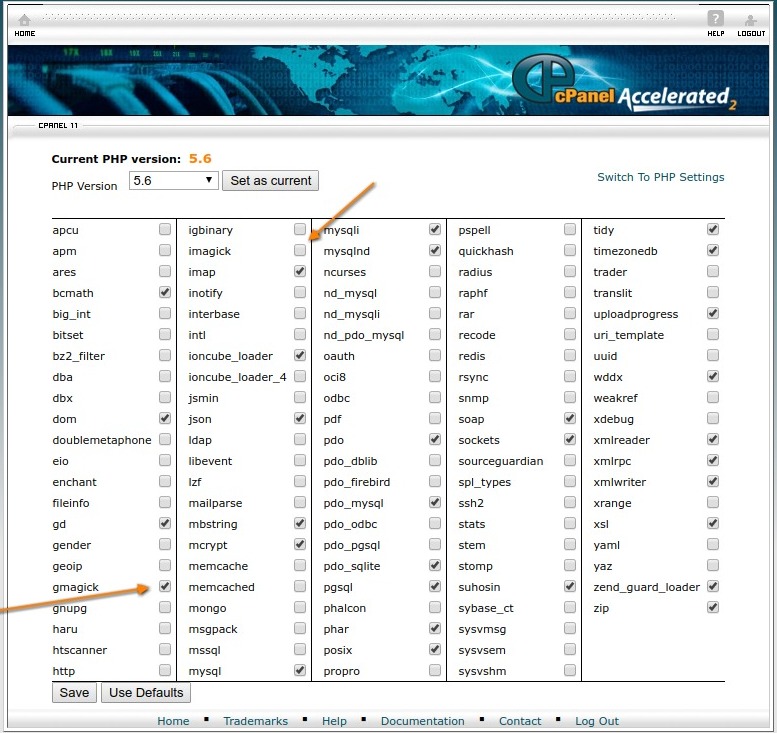
Task: Open the PHP Version dropdown
Action: tap(173, 180)
